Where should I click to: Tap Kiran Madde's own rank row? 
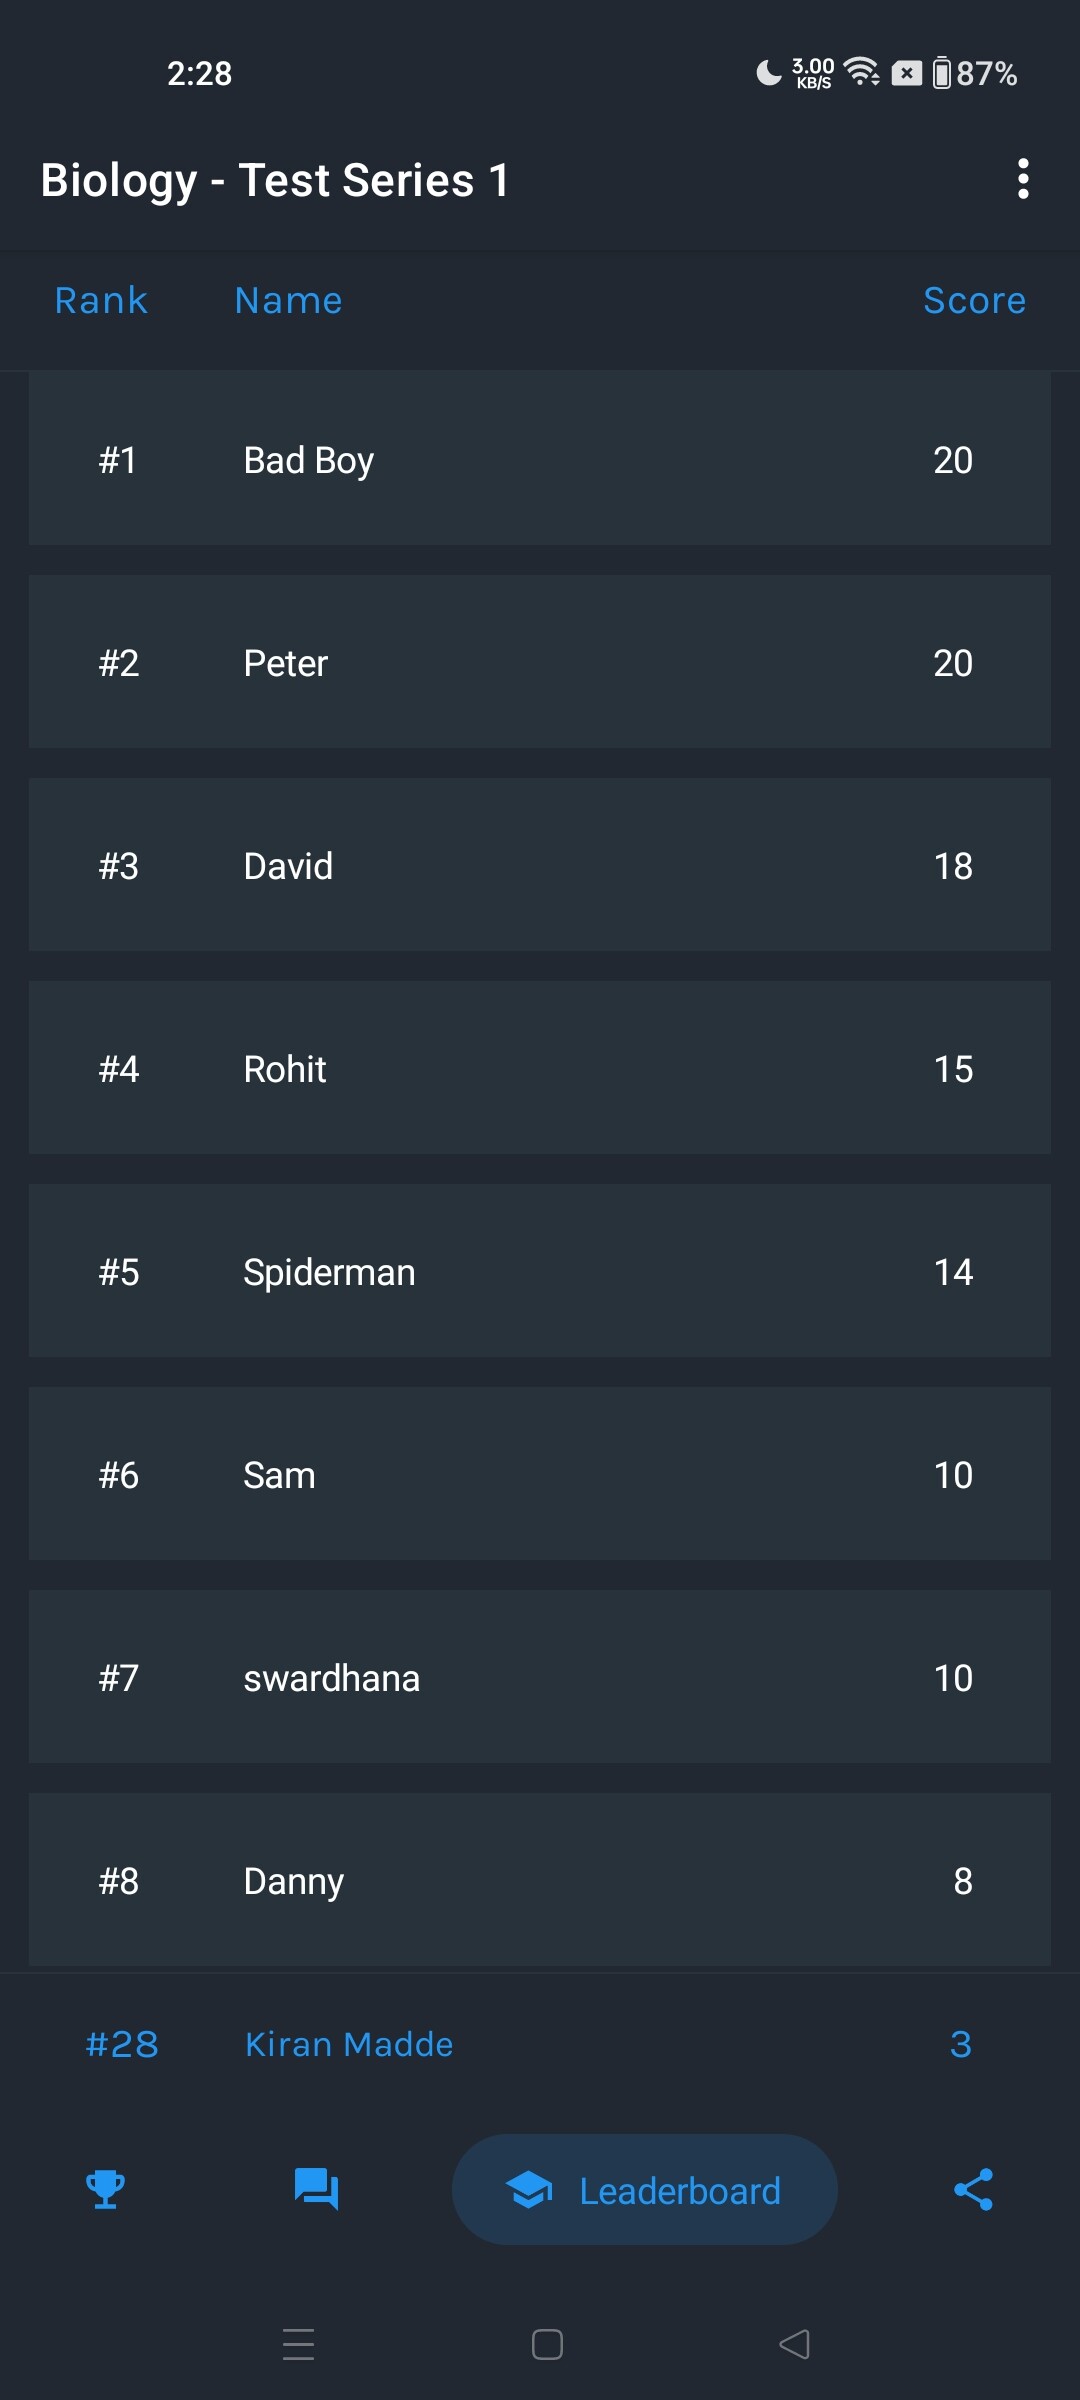(x=540, y=2044)
